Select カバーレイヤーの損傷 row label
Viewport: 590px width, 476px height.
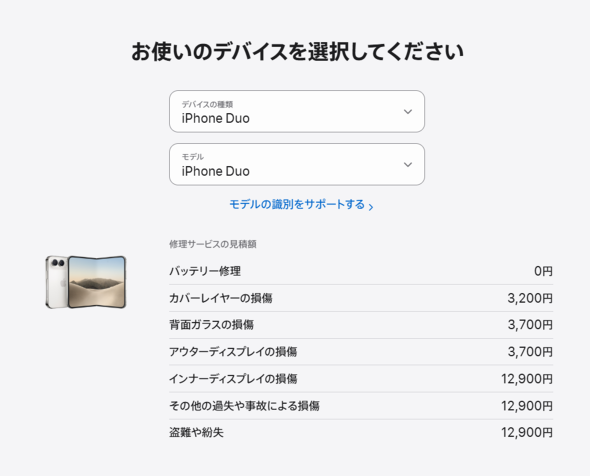pyautogui.click(x=220, y=298)
